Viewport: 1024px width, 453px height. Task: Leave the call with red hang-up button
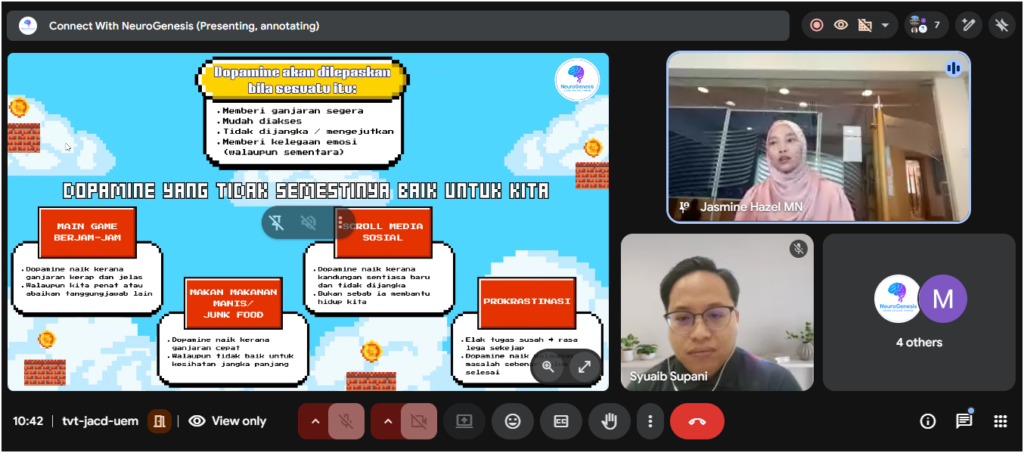697,421
